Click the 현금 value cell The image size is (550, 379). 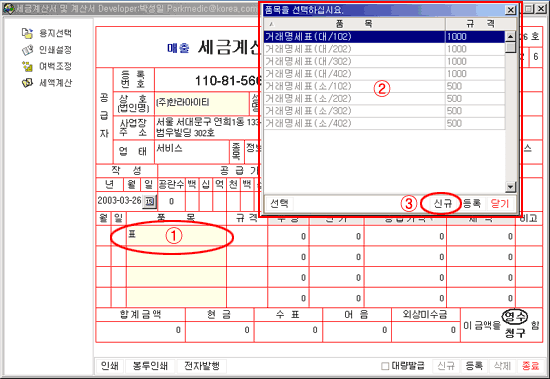(219, 331)
